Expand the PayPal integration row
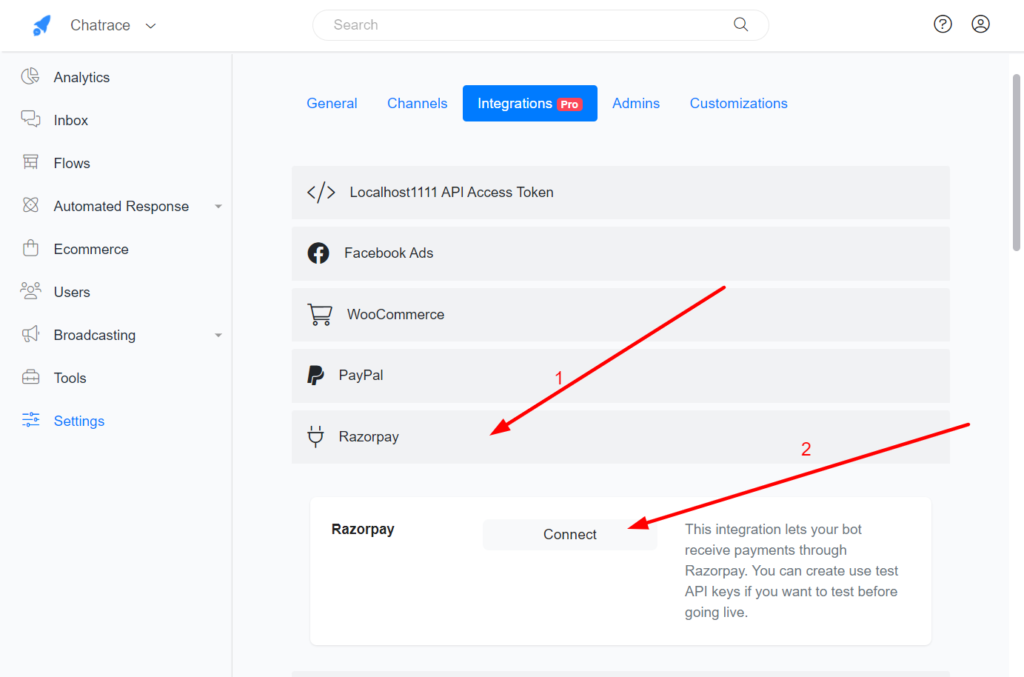The height and width of the screenshot is (677, 1024). pyautogui.click(x=620, y=375)
